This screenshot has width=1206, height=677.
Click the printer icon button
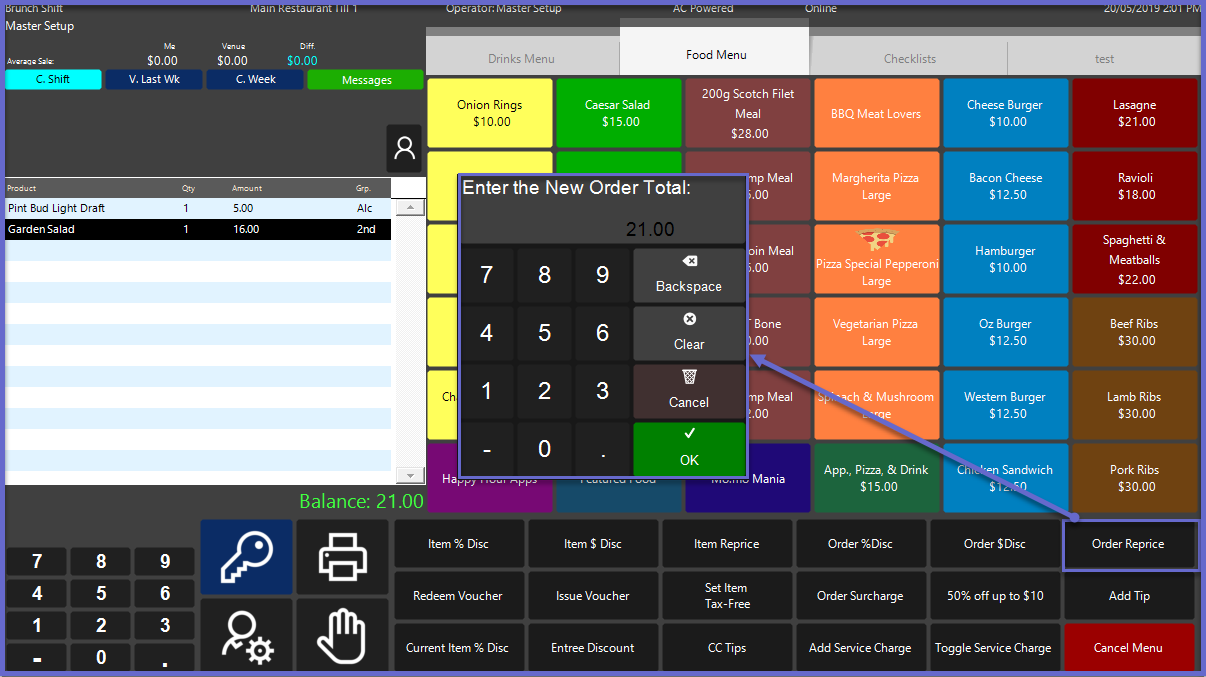(342, 557)
